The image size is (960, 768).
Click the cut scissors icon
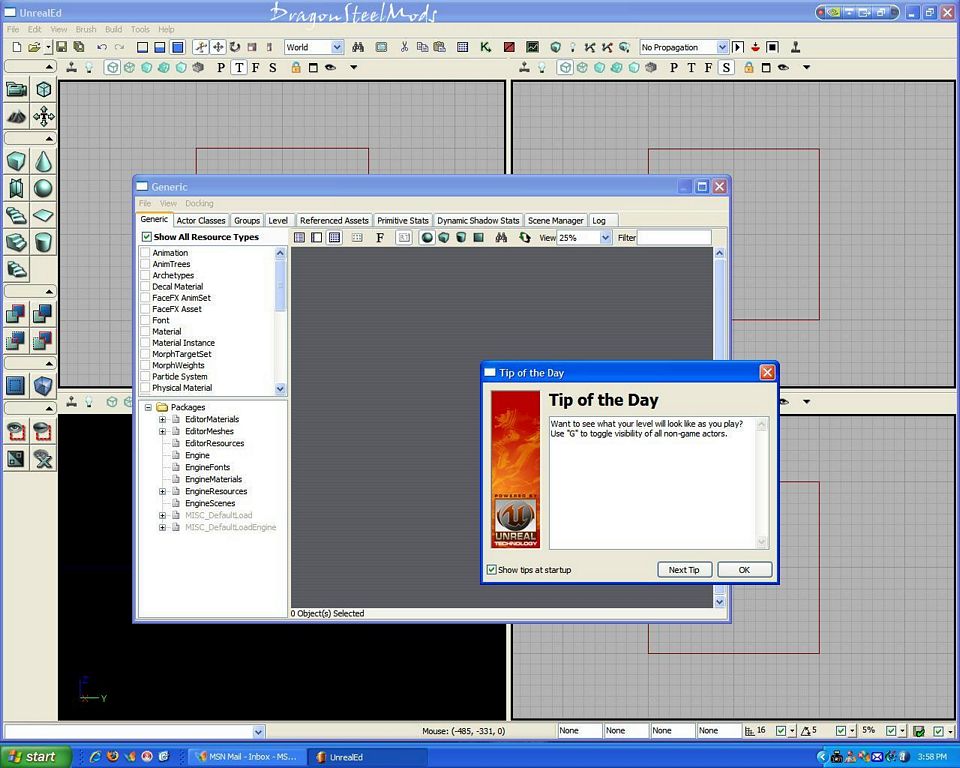(404, 47)
